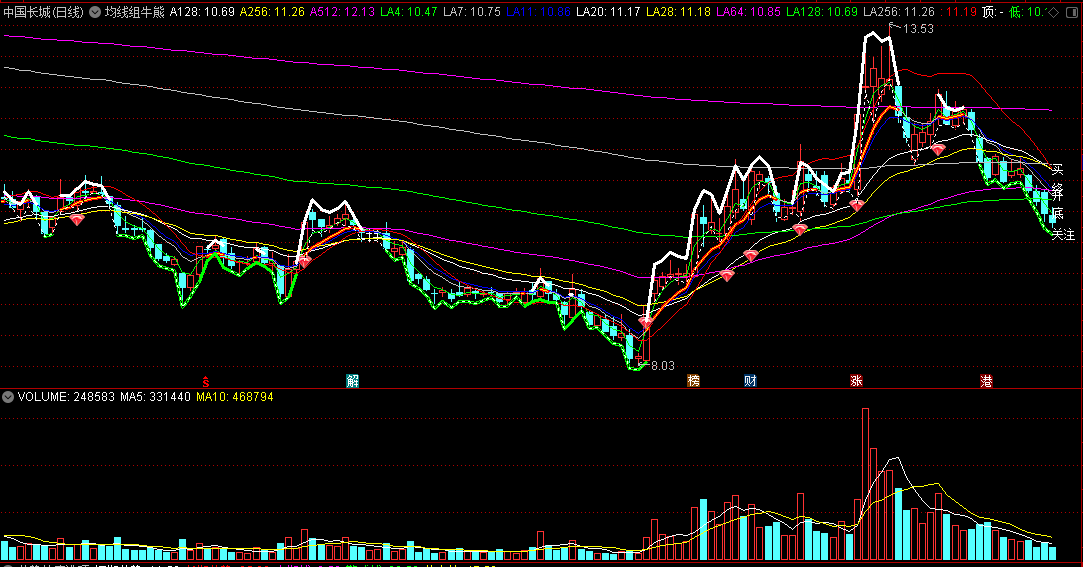This screenshot has height=567, width=1083.
Task: Click the small rectangle icon at top-right edge
Action: click(x=1071, y=12)
